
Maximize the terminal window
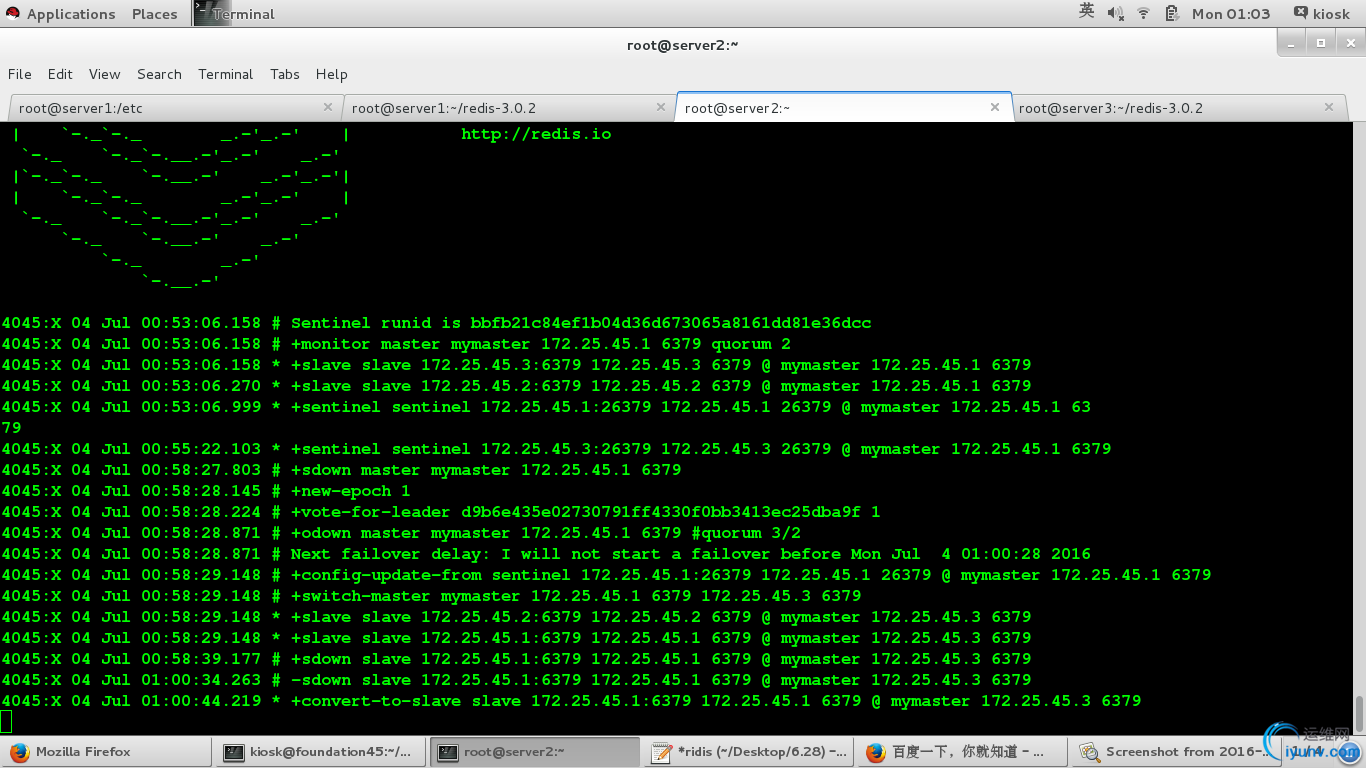pos(1320,43)
